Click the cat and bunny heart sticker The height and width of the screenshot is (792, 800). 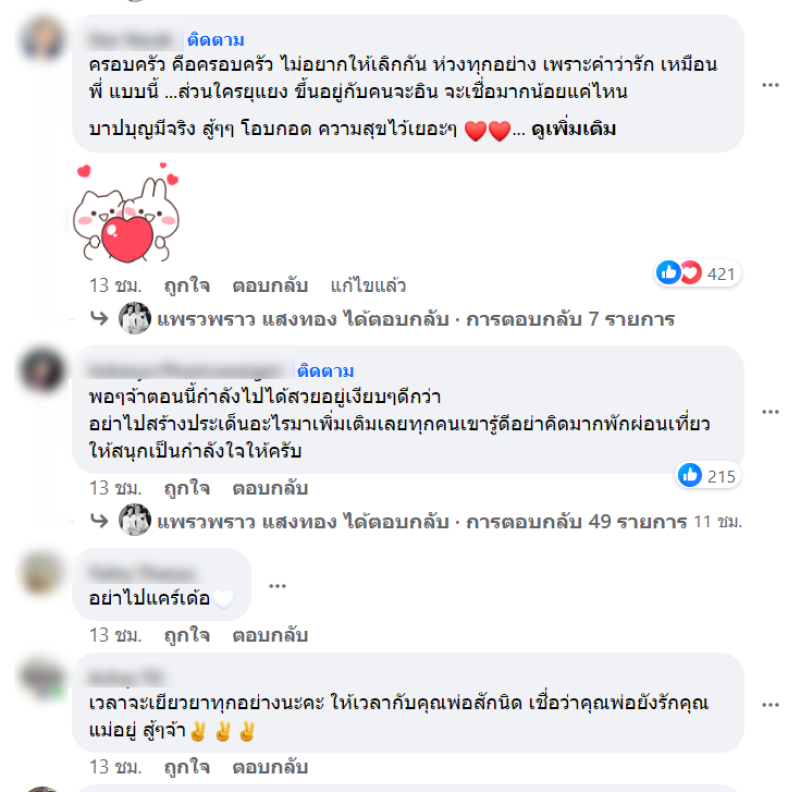pos(127,212)
